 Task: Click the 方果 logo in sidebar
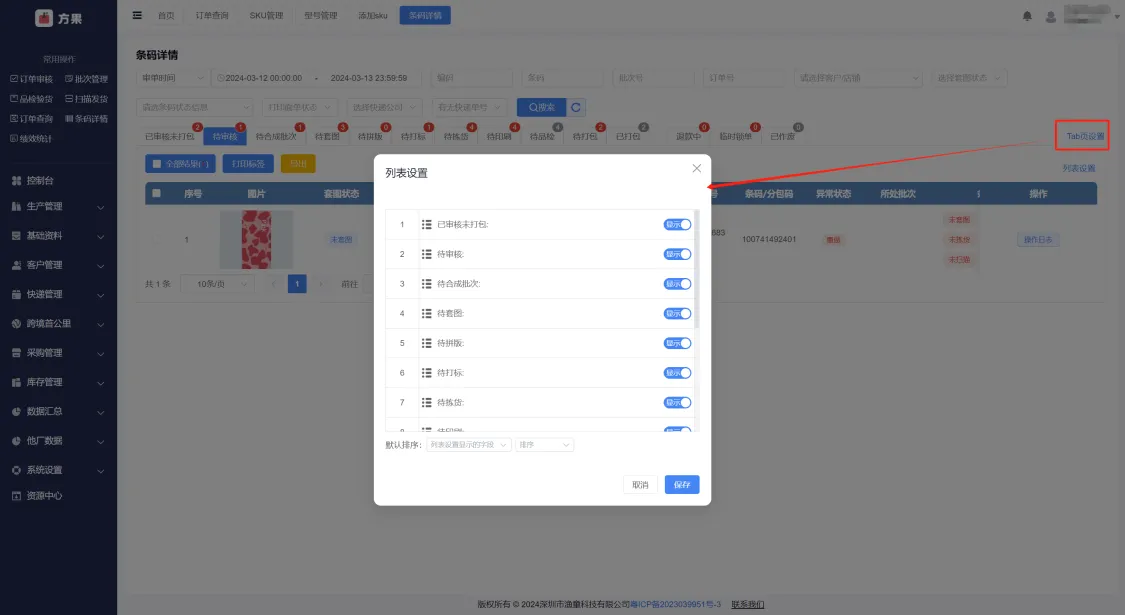(x=59, y=18)
